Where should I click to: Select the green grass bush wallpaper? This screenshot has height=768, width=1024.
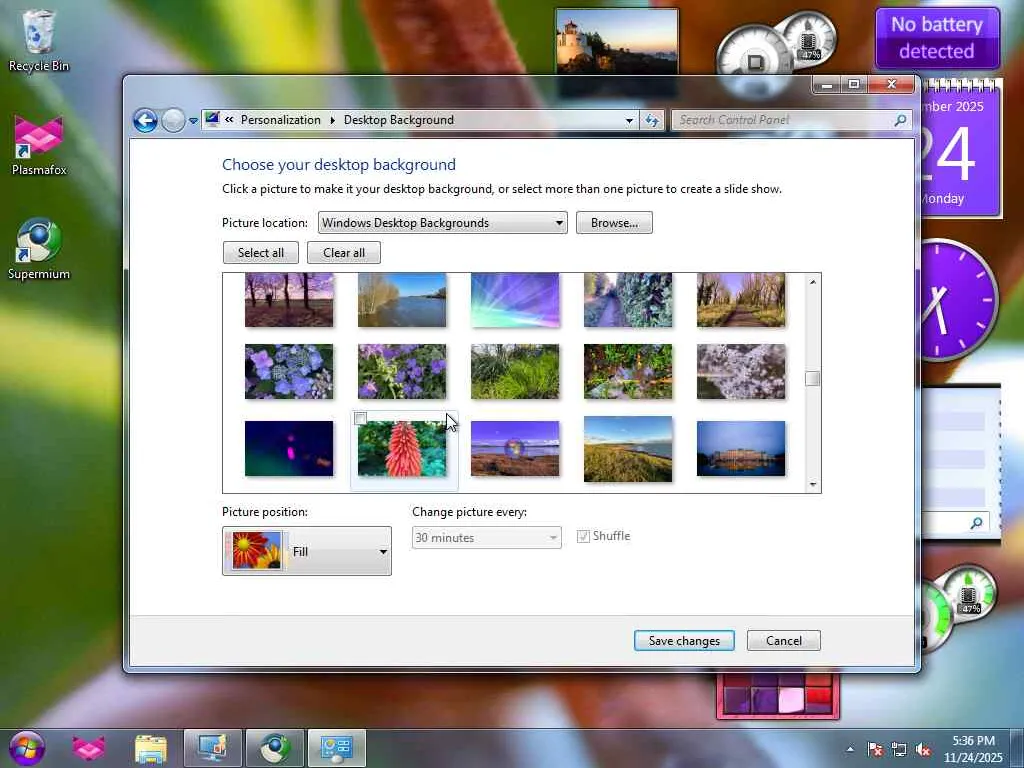pos(515,372)
